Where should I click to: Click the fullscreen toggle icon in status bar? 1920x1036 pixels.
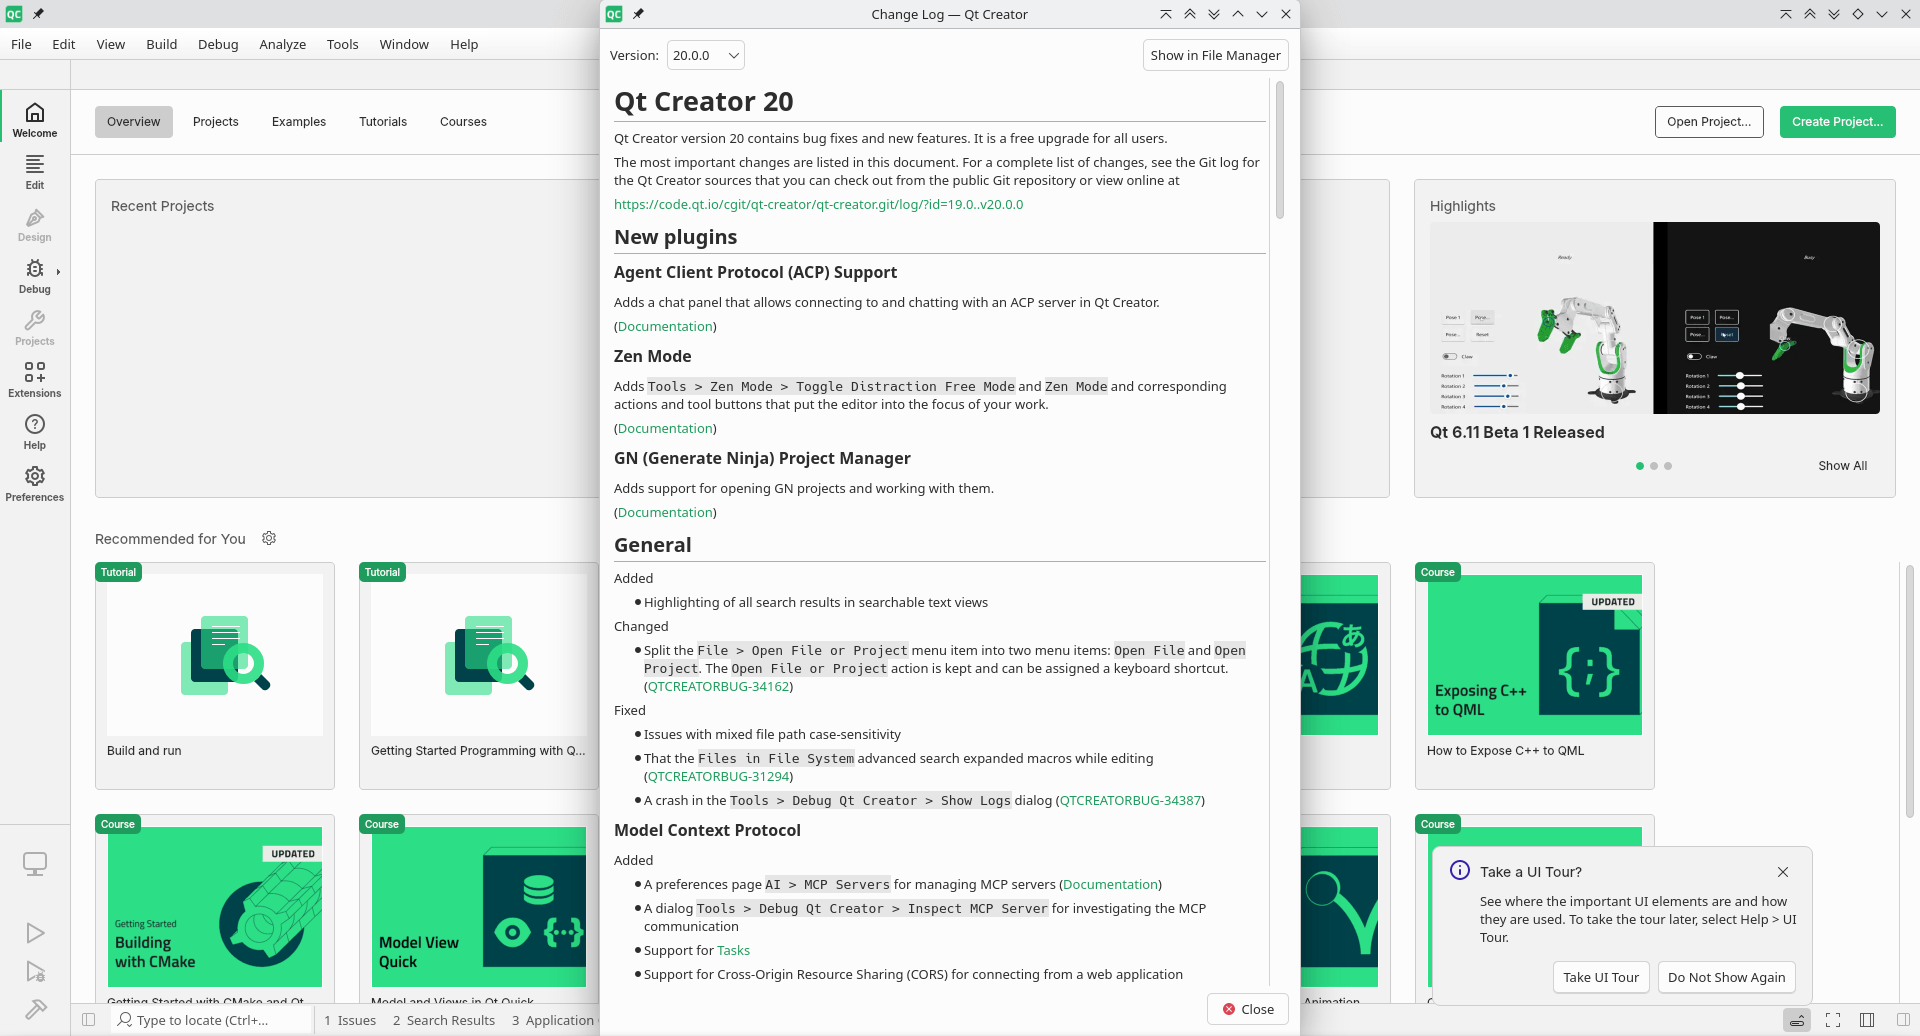tap(1833, 1020)
